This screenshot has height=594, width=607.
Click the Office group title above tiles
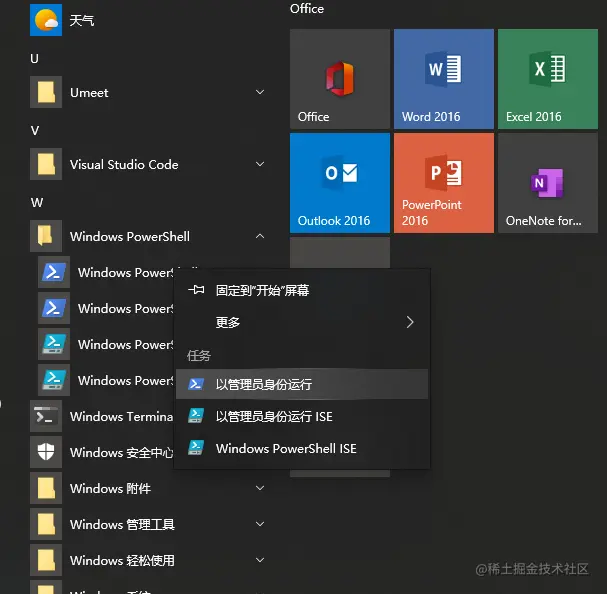point(307,9)
